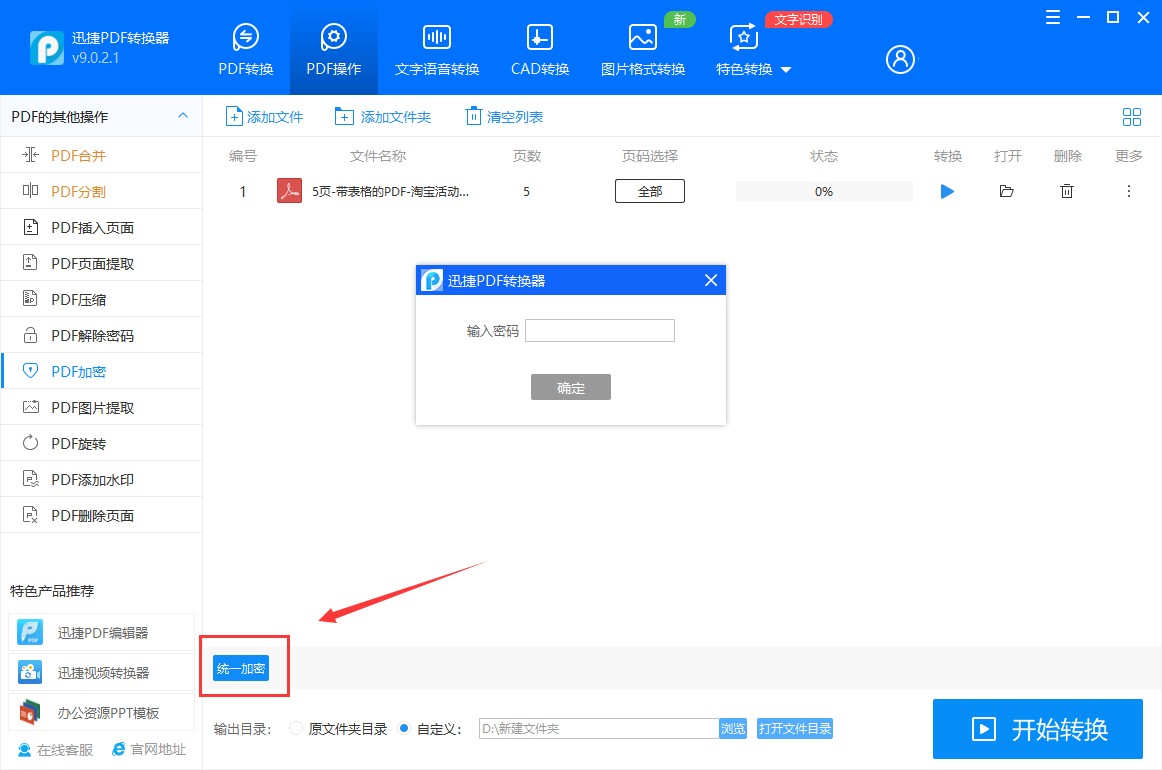The height and width of the screenshot is (770, 1162).
Task: Switch to the PDF转换 tab
Action: coord(245,47)
